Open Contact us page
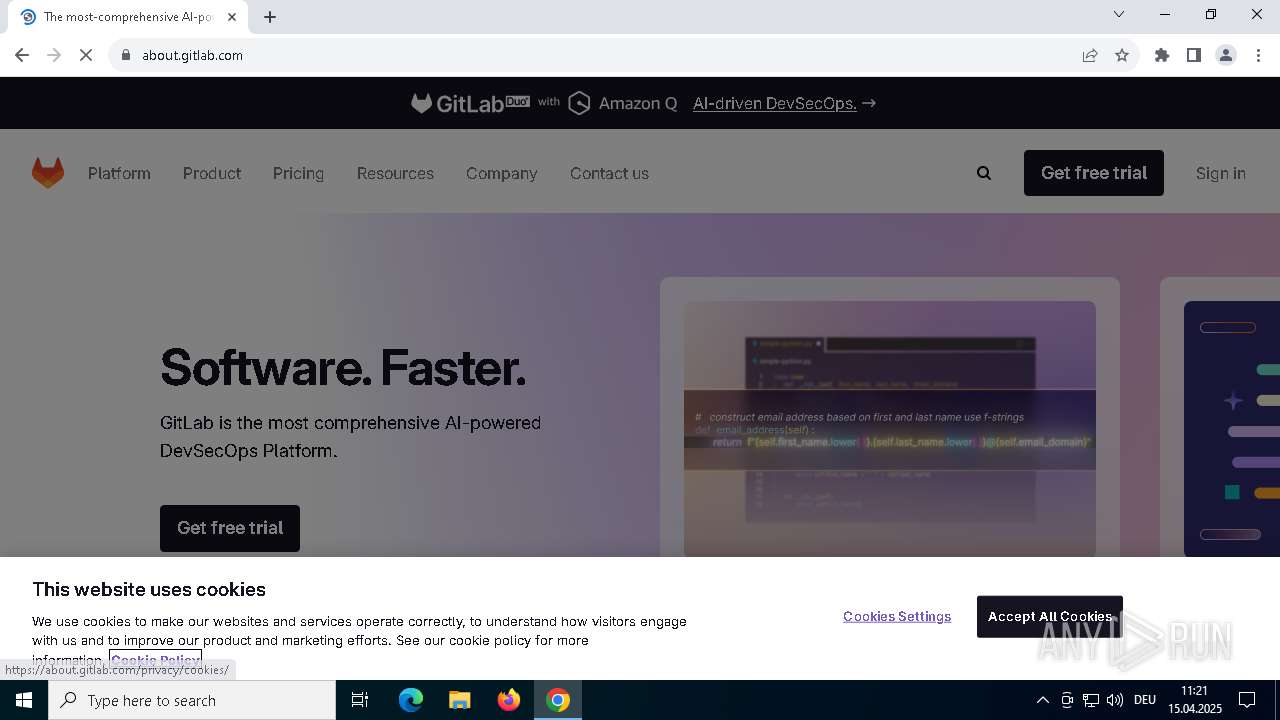 [x=609, y=173]
